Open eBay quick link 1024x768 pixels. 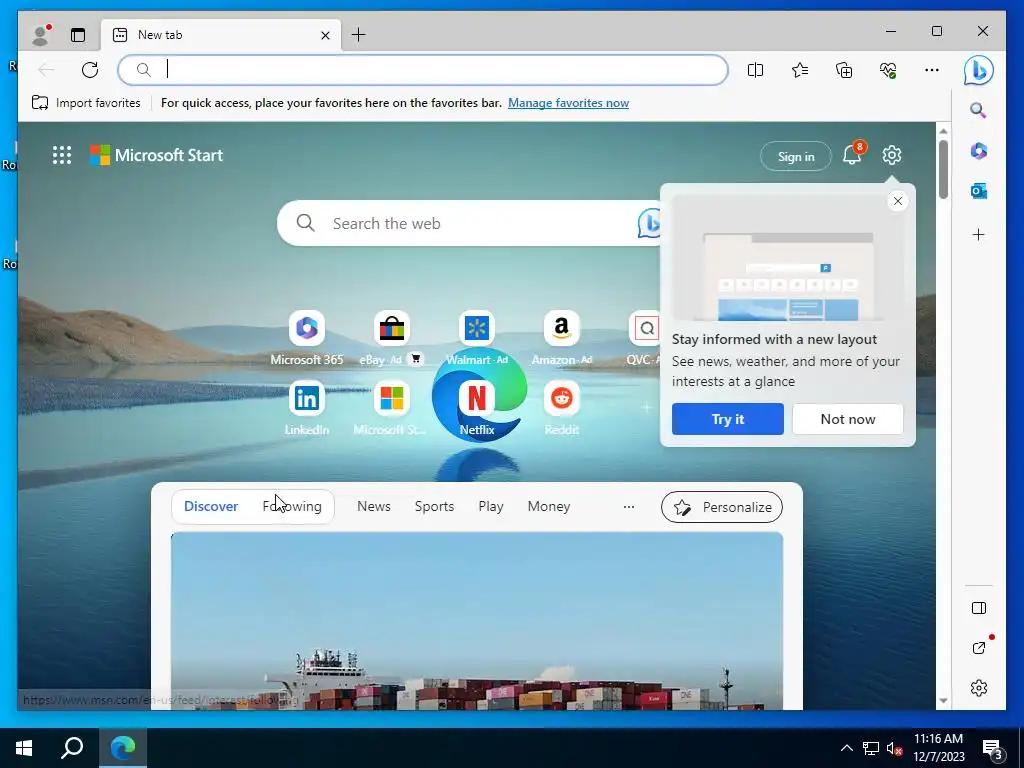coord(391,338)
